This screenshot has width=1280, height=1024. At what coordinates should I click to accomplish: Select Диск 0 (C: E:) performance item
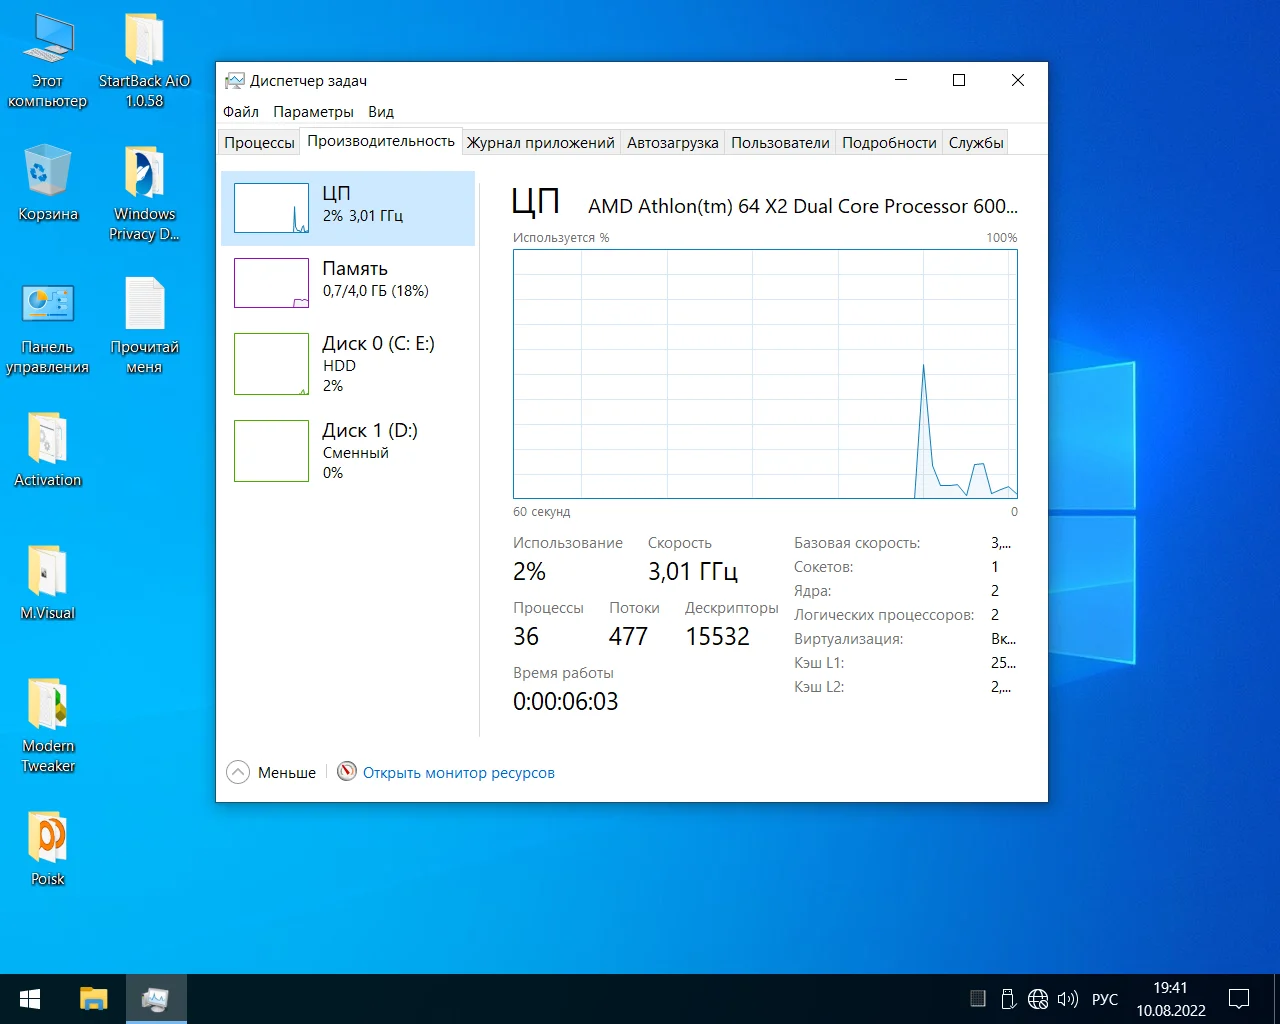tap(348, 364)
